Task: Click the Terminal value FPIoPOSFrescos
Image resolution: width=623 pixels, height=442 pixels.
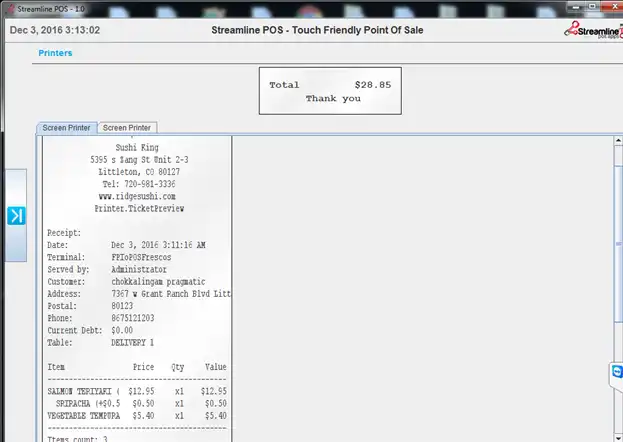Action: point(141,258)
